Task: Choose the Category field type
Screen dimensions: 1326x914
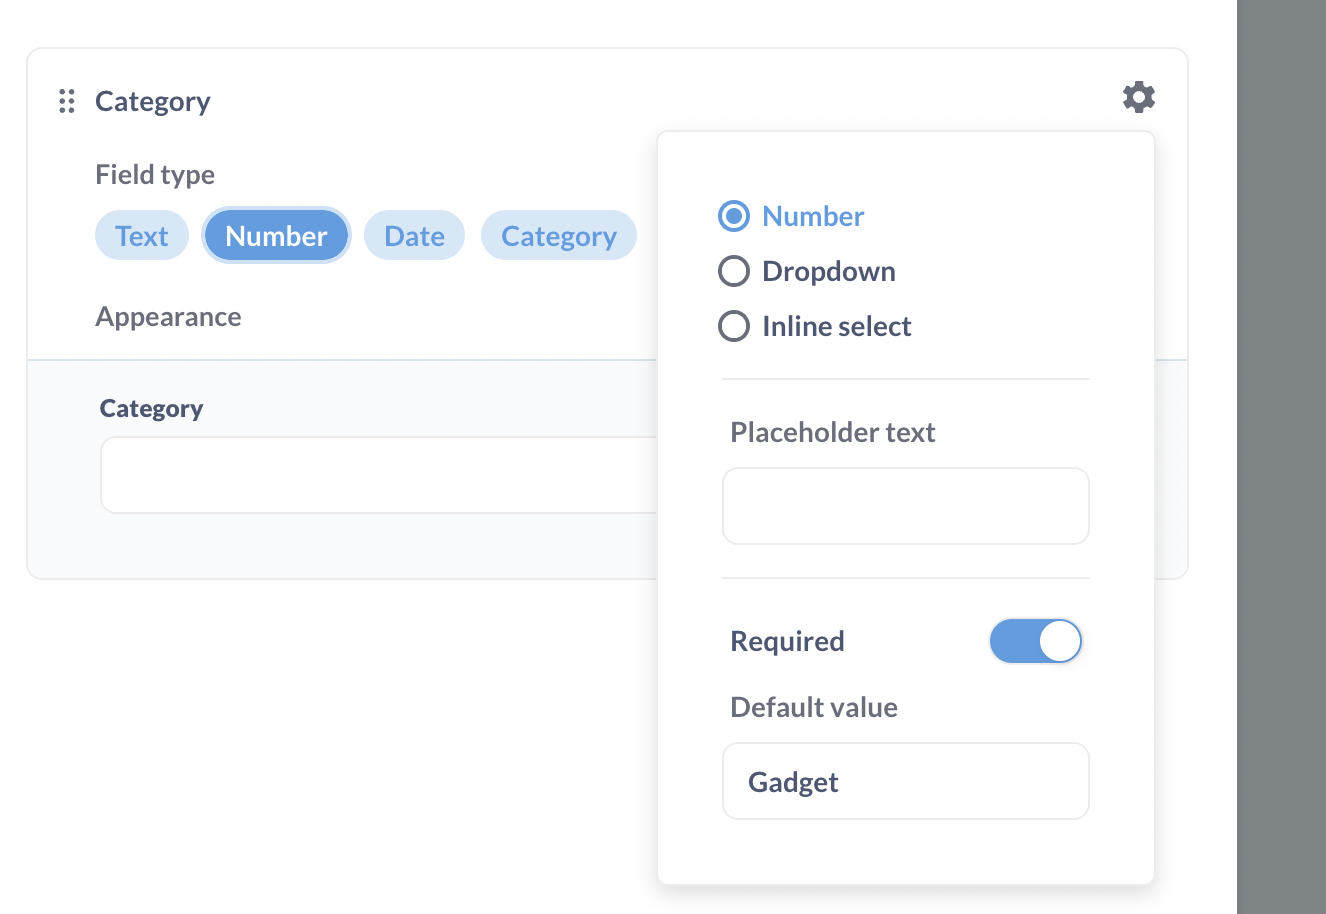Action: click(x=559, y=235)
